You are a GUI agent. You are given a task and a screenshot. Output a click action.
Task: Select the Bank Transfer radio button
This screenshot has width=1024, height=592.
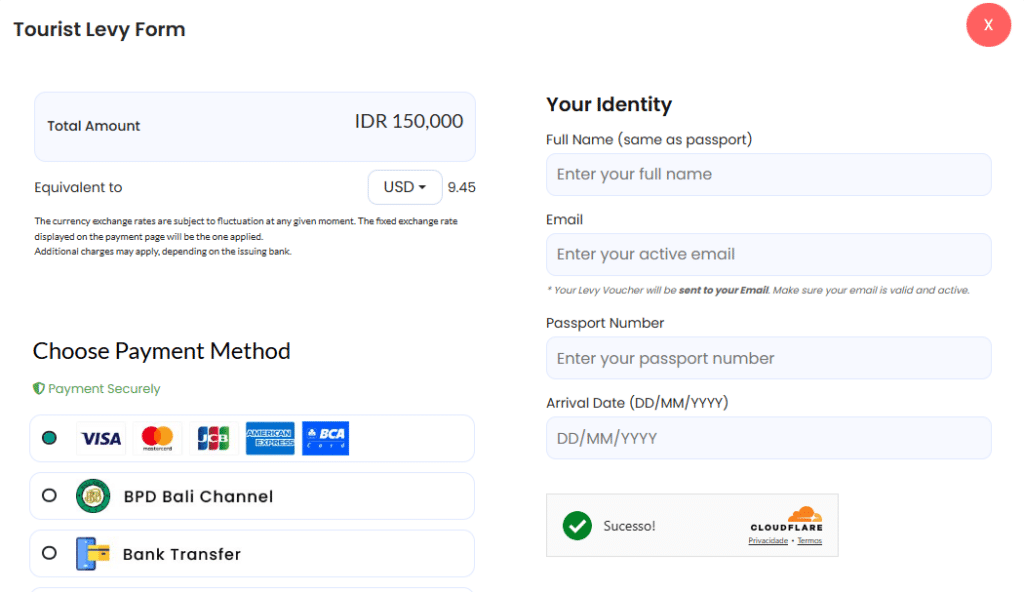[x=49, y=553]
